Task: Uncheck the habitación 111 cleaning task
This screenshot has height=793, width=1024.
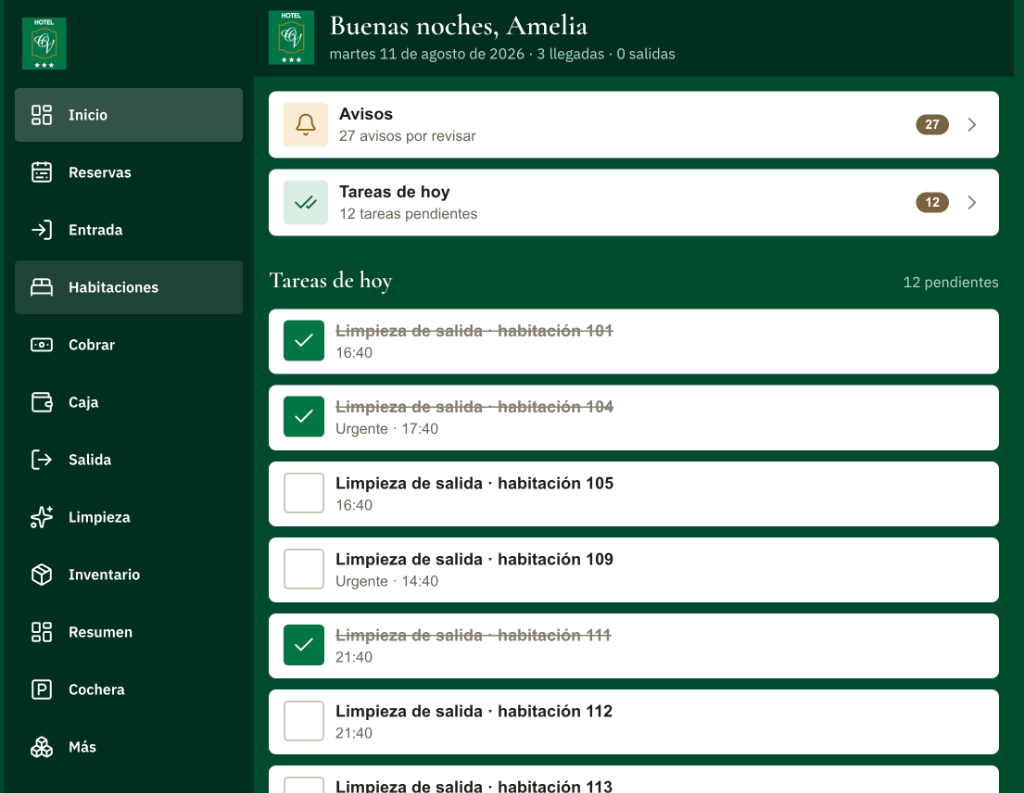Action: [304, 645]
